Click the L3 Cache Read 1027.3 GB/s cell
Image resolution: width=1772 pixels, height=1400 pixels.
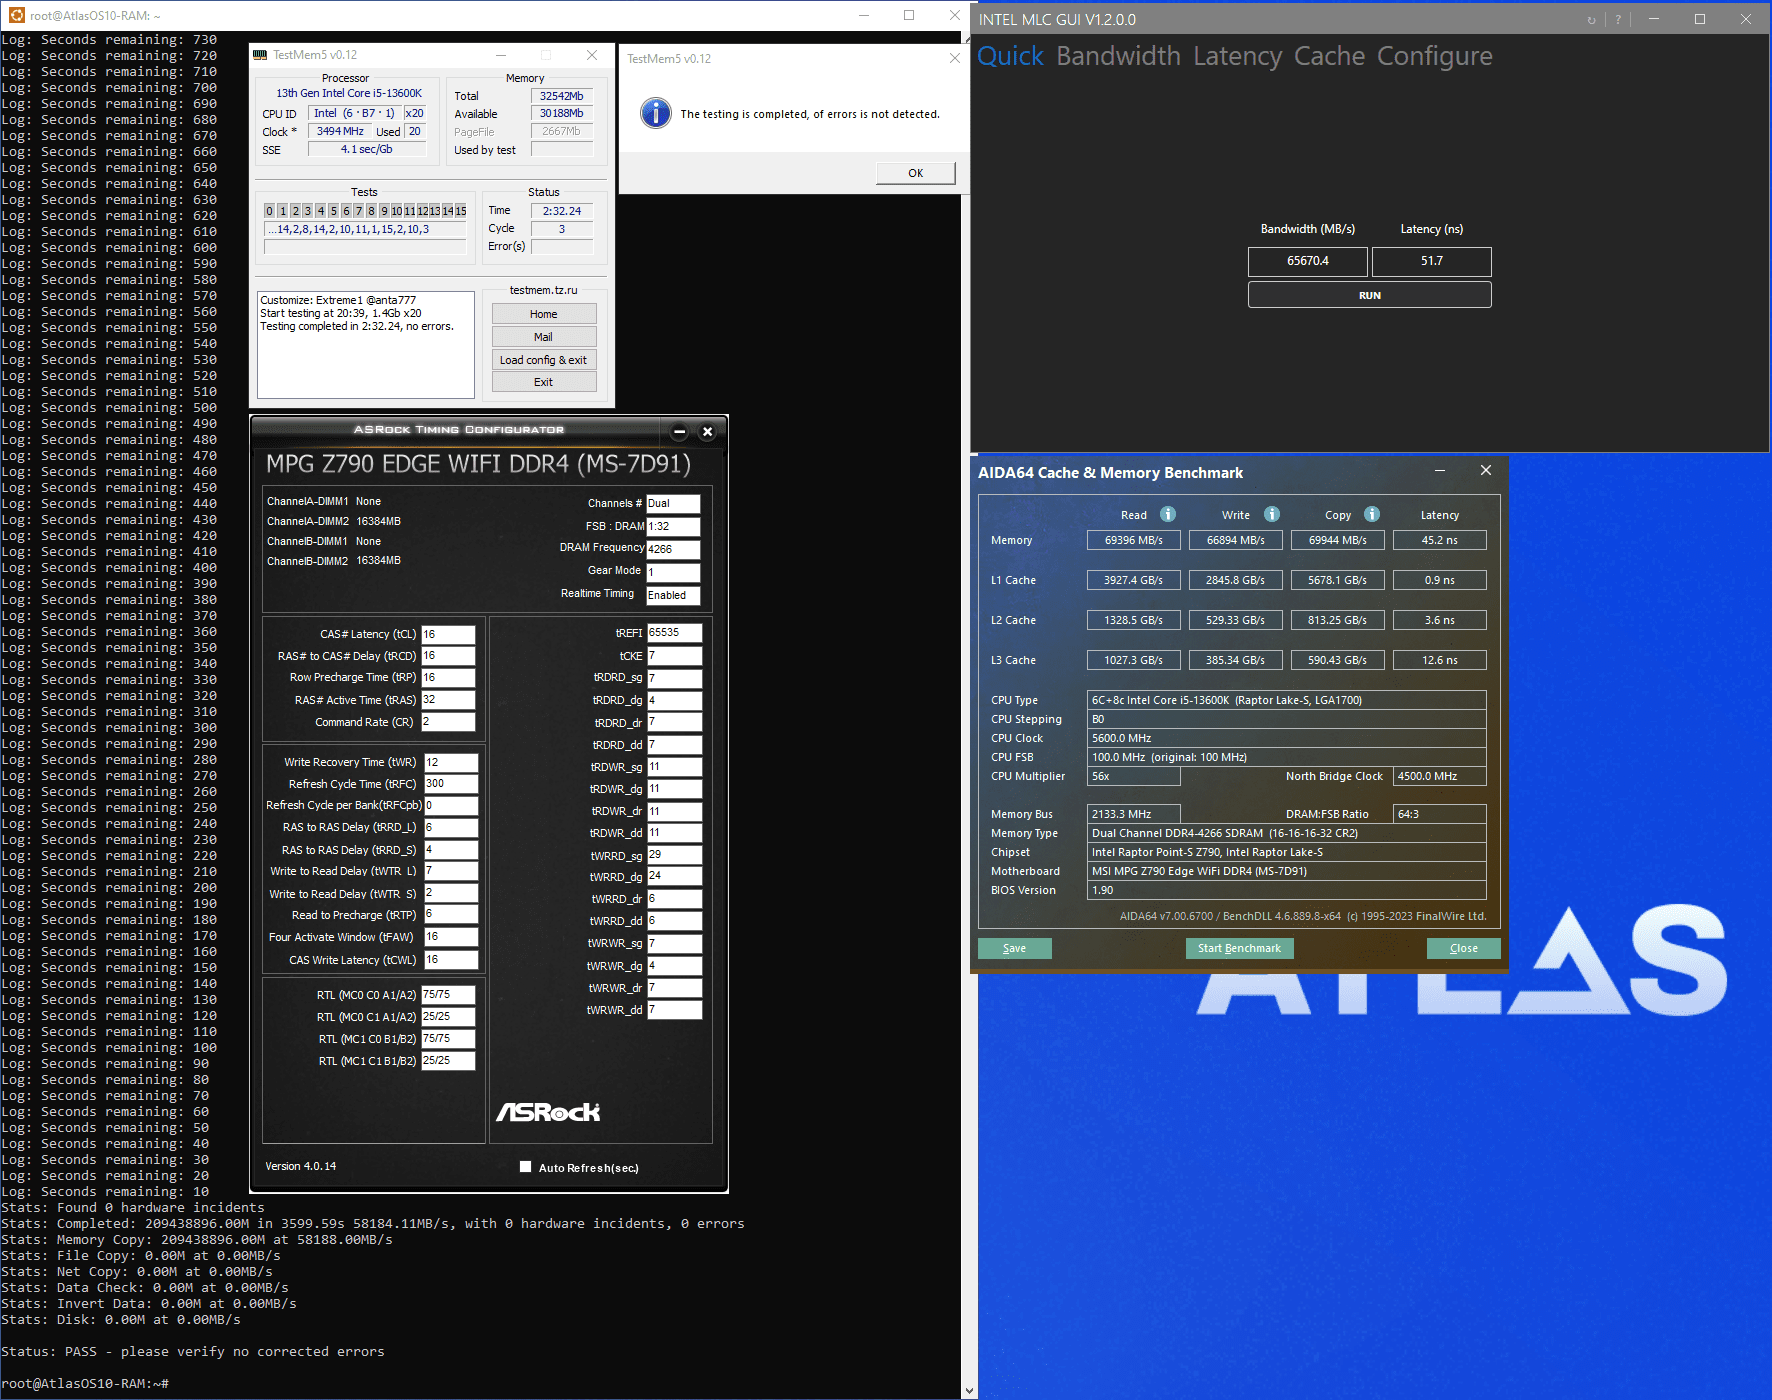[x=1133, y=660]
